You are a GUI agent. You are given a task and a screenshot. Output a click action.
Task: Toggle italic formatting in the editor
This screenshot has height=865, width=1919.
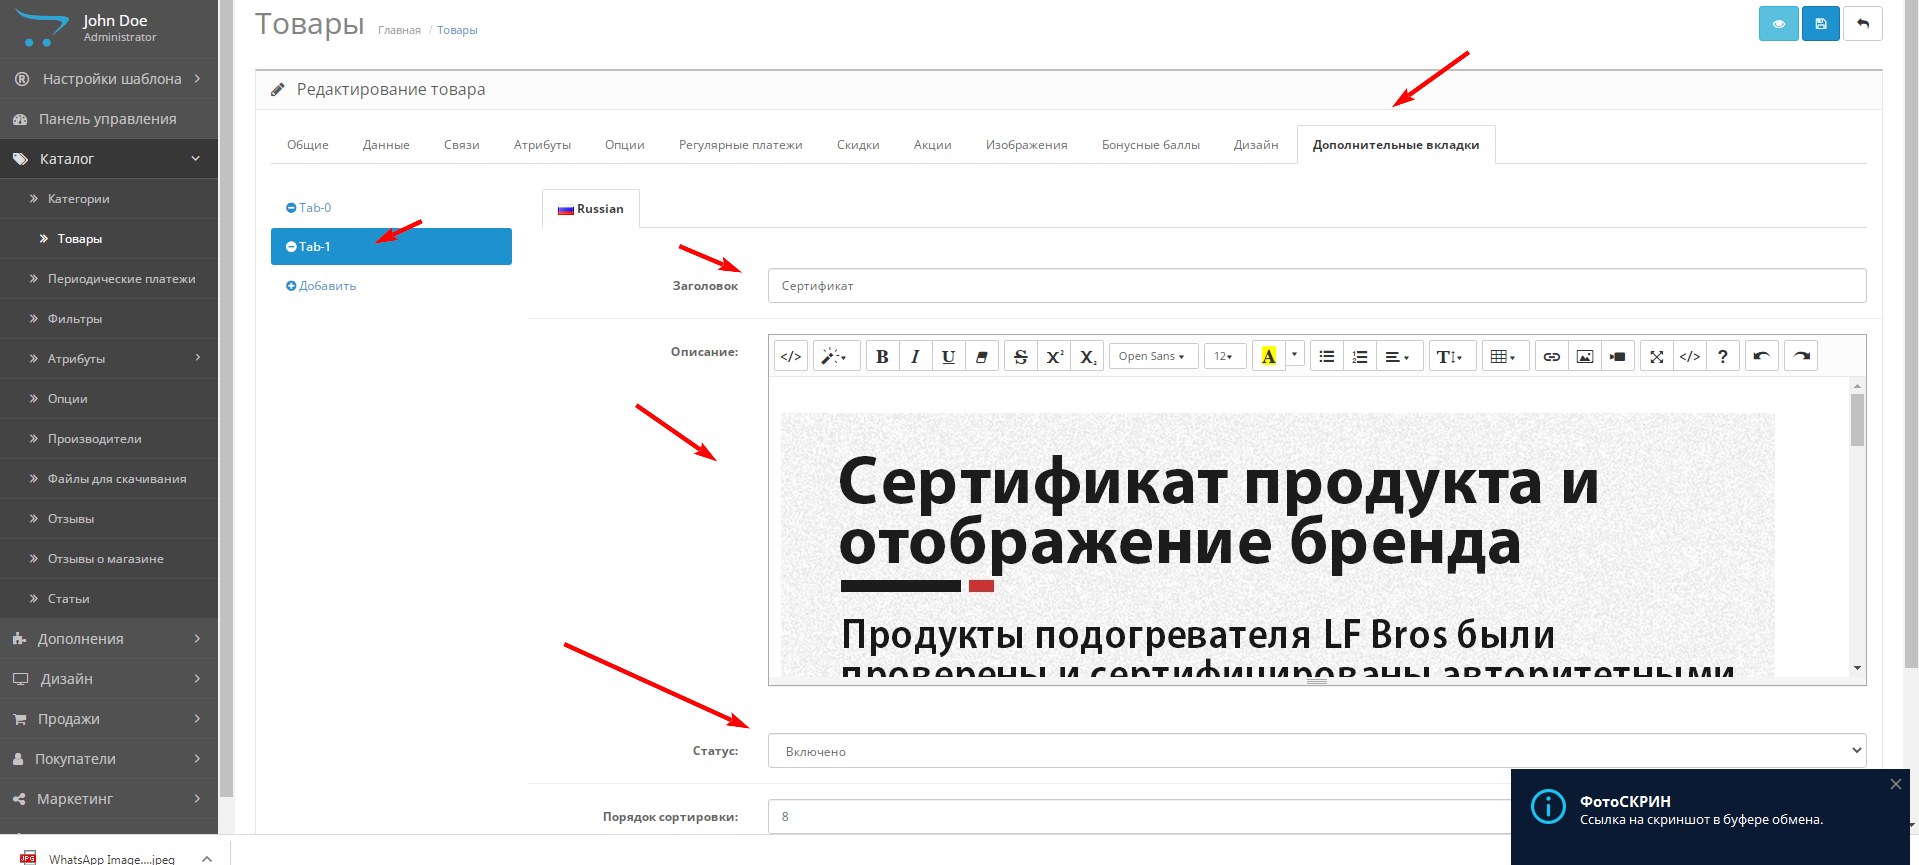(x=915, y=356)
